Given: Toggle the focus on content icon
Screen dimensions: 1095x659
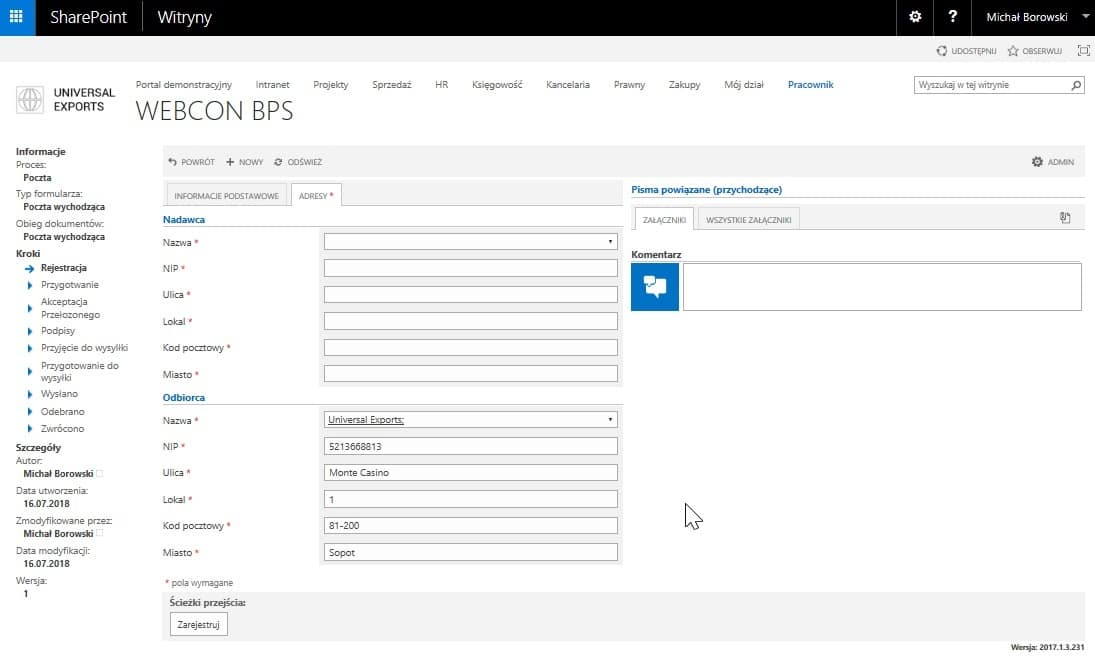Looking at the screenshot, I should (x=1083, y=50).
